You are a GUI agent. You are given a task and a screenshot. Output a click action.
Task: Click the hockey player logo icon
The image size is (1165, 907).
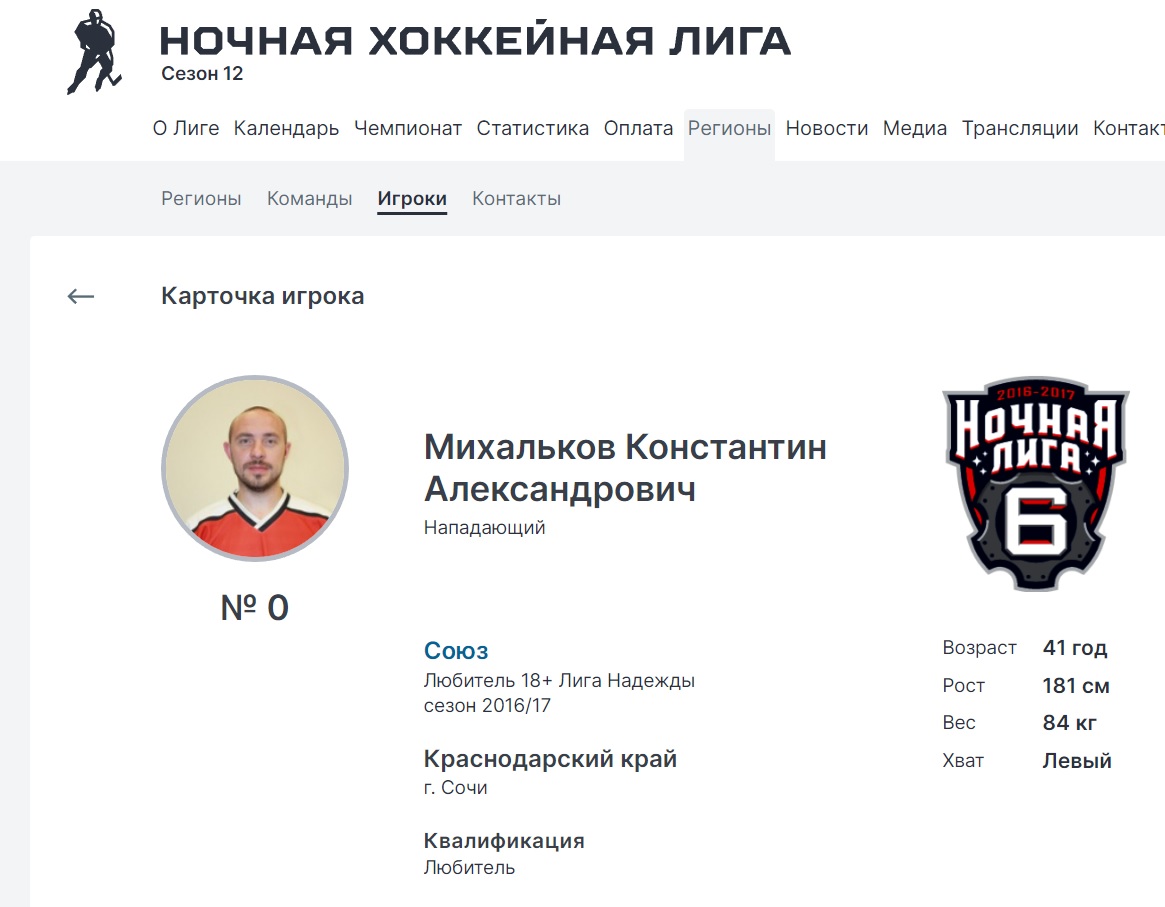pyautogui.click(x=94, y=52)
